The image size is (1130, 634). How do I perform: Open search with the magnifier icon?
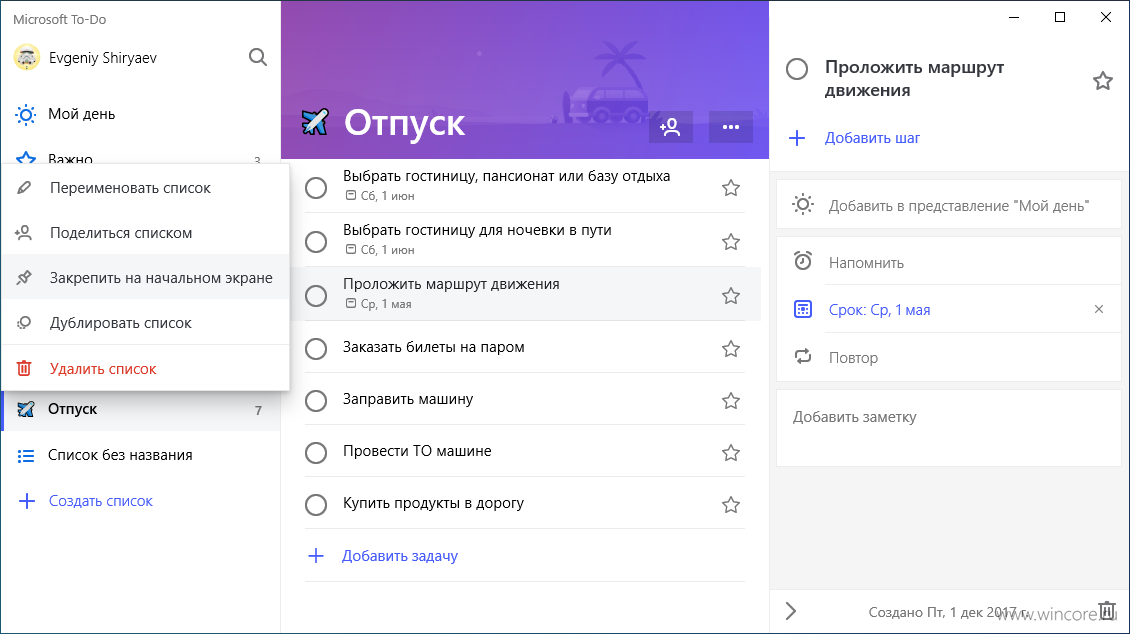[x=258, y=57]
